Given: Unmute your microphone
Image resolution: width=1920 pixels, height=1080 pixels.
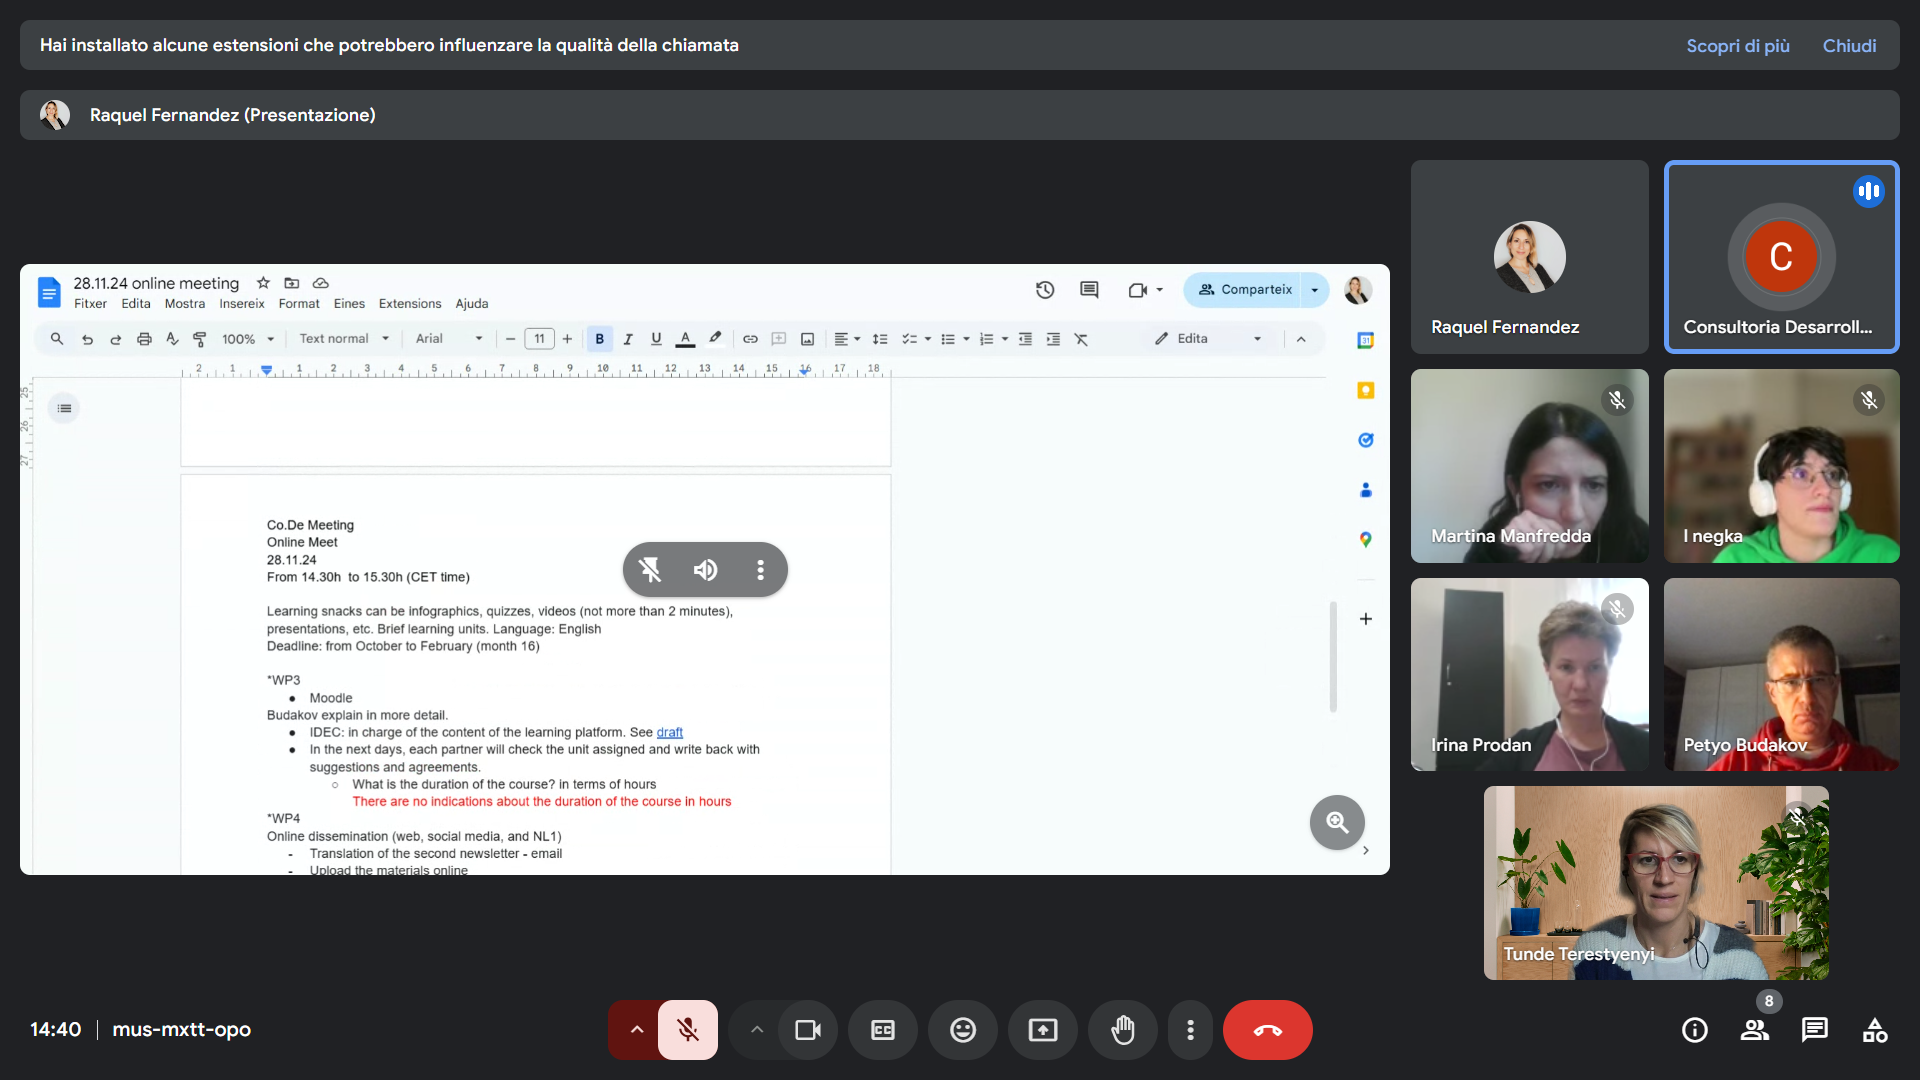Looking at the screenshot, I should pos(688,1030).
